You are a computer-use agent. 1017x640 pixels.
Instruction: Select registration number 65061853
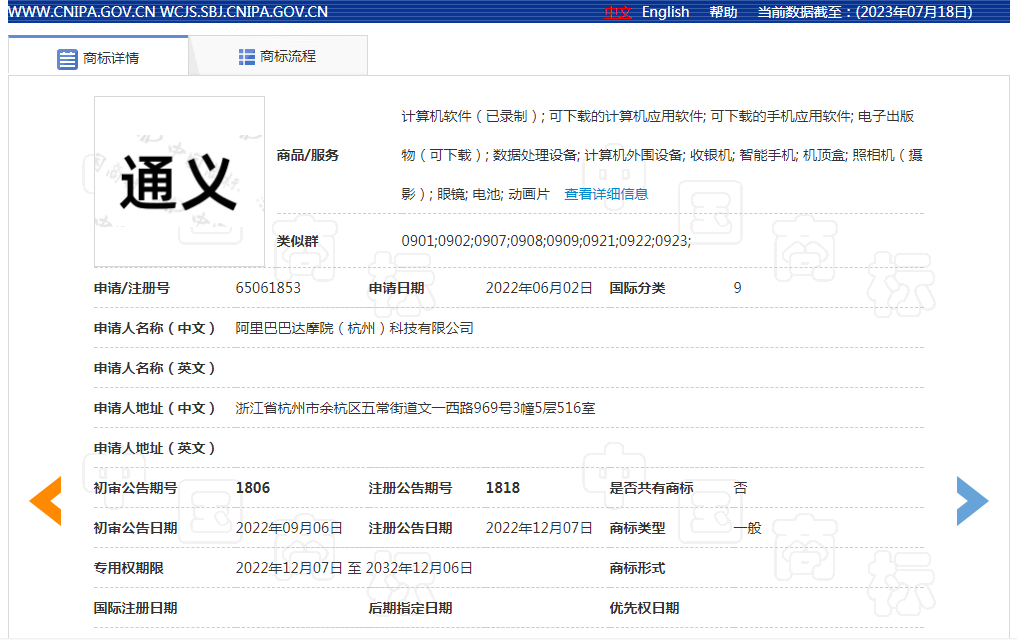tap(268, 288)
